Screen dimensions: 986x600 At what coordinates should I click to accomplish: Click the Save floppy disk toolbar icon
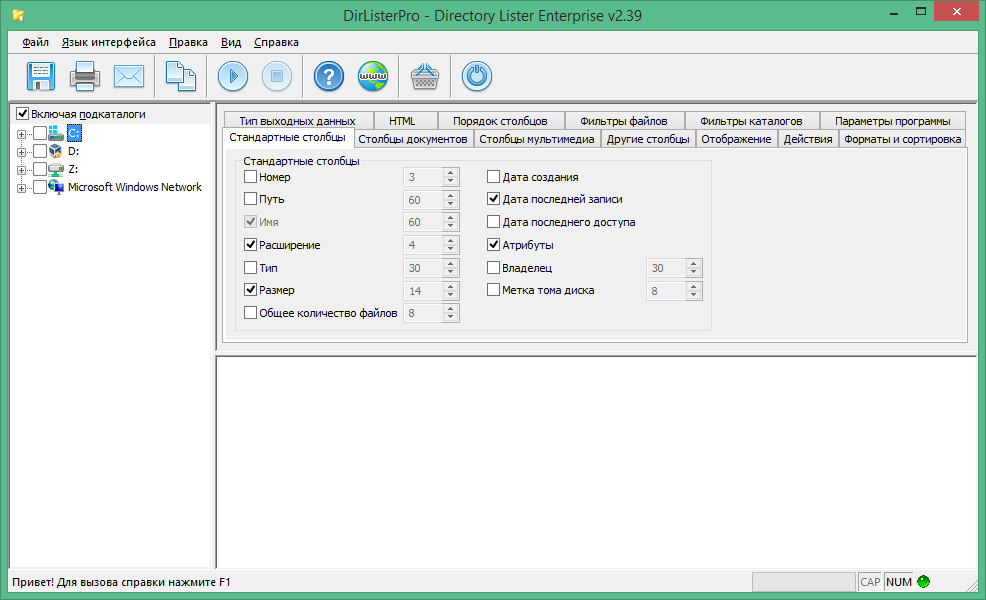pos(41,76)
